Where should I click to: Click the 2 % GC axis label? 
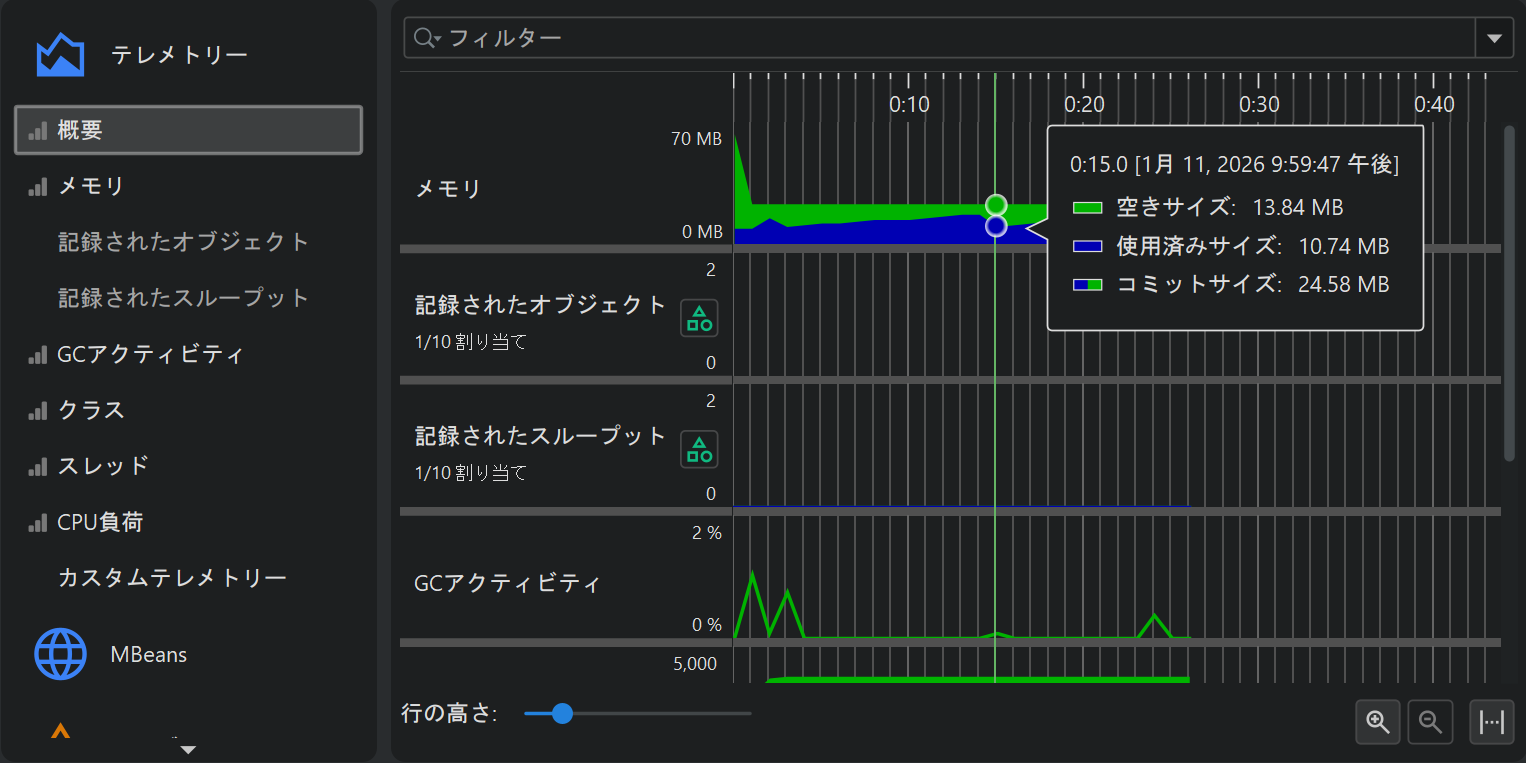(x=707, y=533)
